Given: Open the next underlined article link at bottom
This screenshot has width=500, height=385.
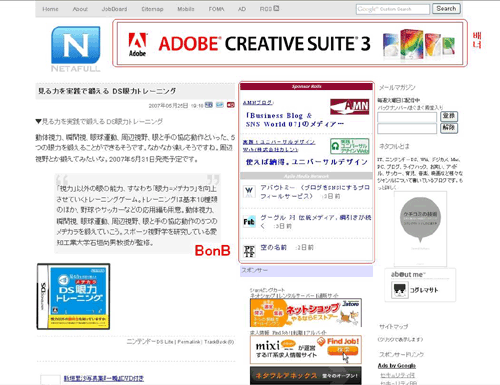Looking at the screenshot, I should click(x=104, y=378).
